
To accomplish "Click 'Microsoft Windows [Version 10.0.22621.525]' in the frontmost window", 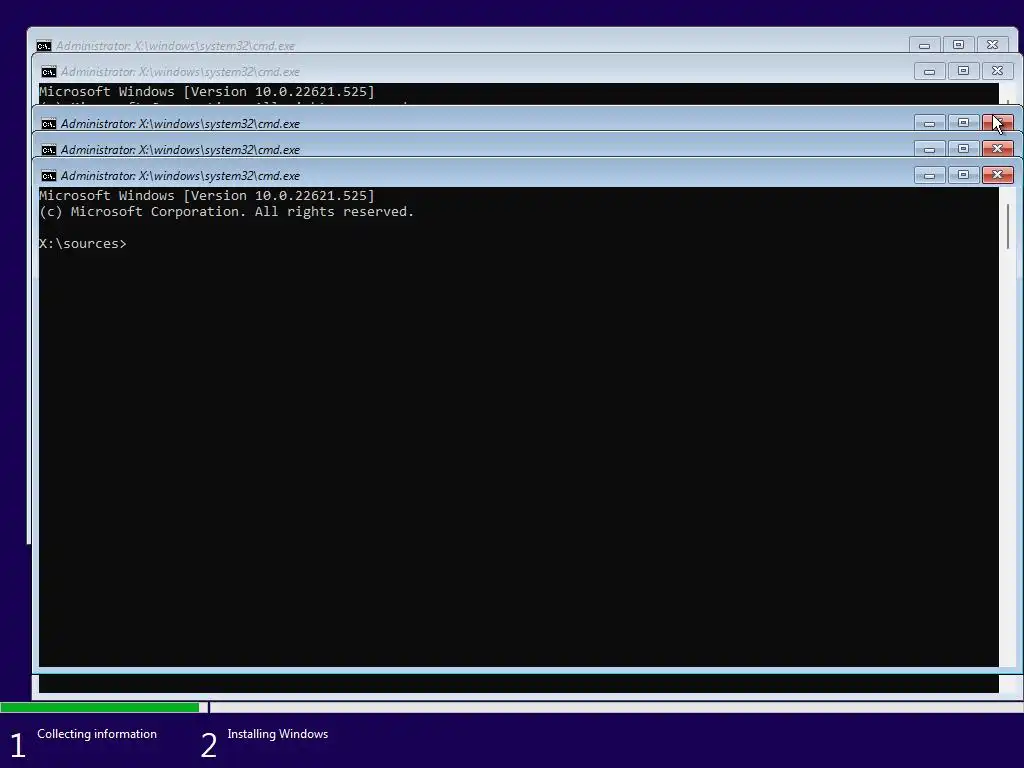I will (x=207, y=195).
